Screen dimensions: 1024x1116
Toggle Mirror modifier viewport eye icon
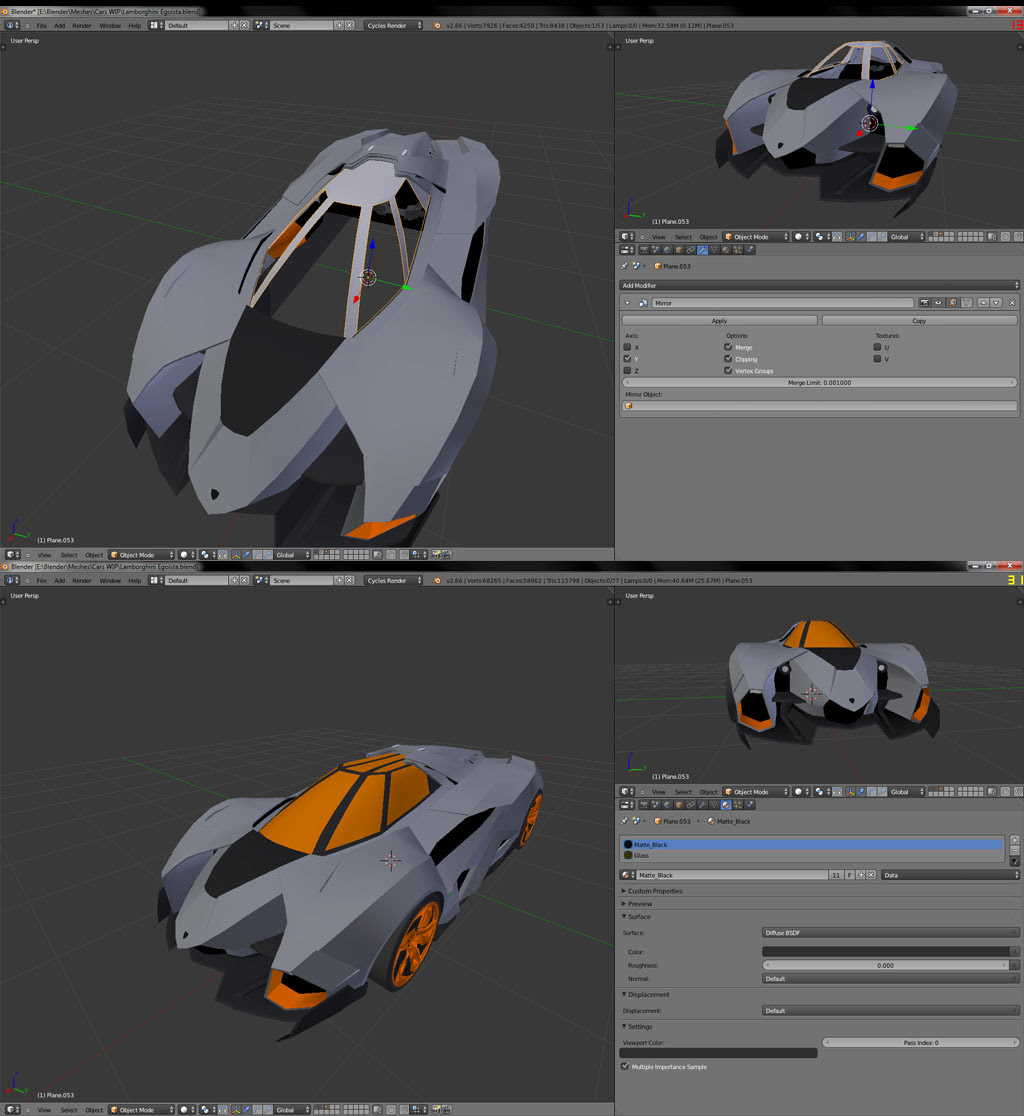coord(938,303)
